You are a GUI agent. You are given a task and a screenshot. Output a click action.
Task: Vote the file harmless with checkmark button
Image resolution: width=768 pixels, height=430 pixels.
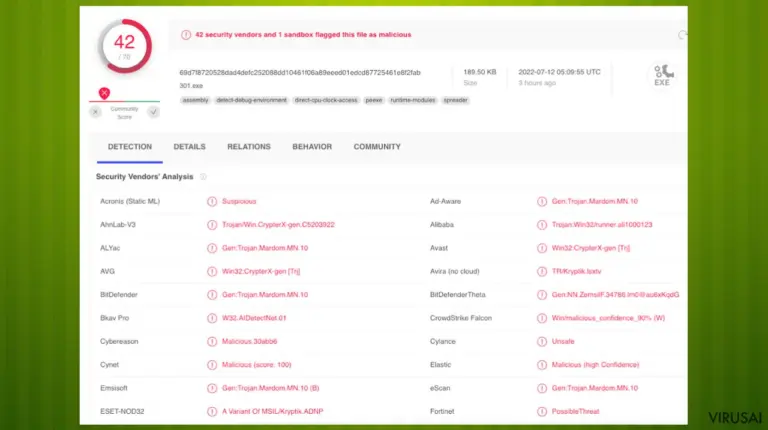pyautogui.click(x=153, y=112)
